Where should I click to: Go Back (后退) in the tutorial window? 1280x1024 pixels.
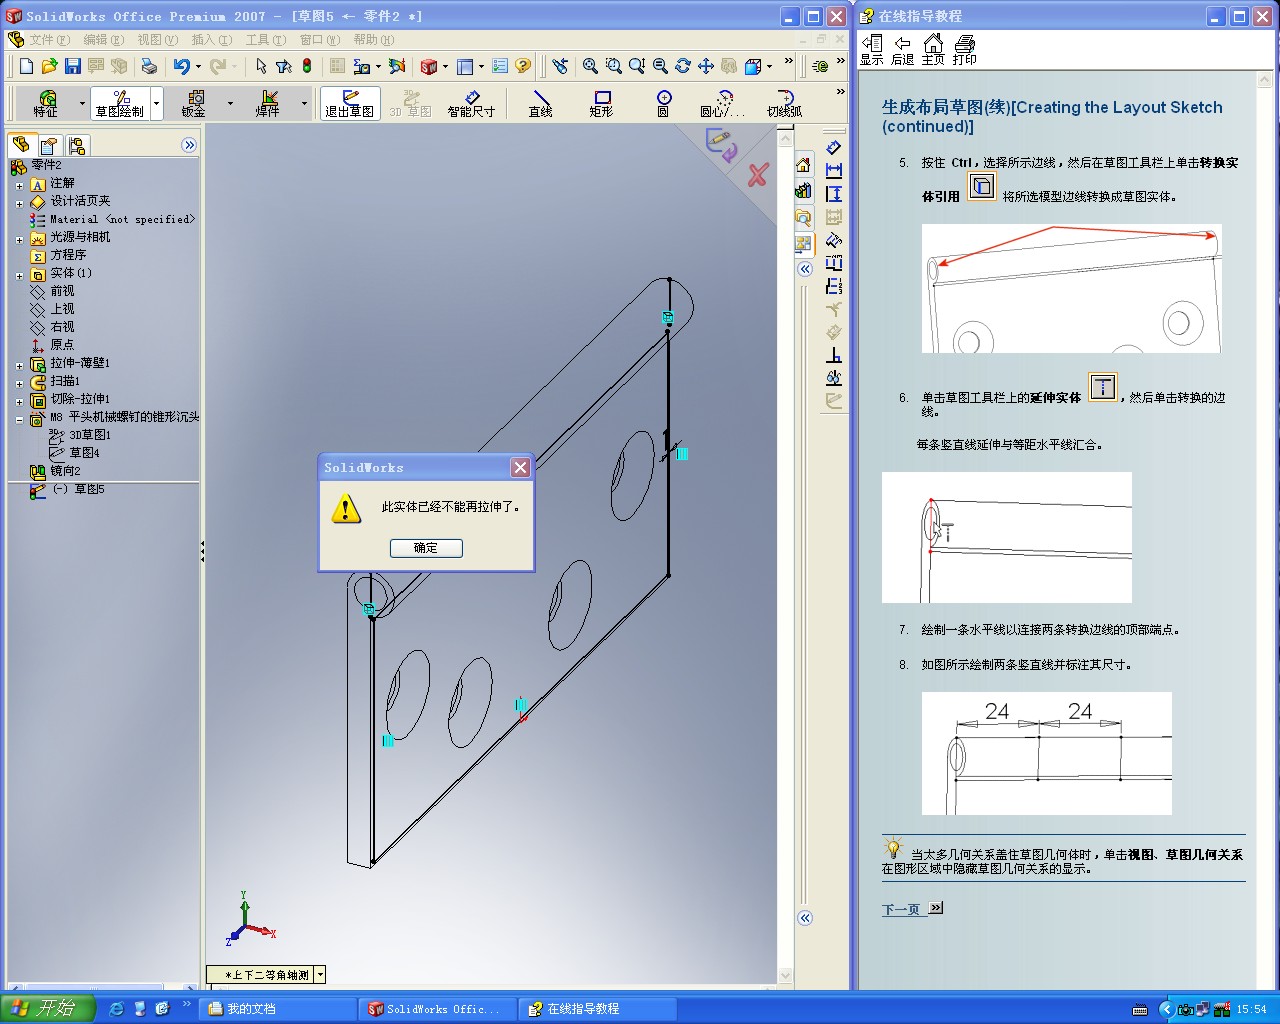tap(902, 50)
